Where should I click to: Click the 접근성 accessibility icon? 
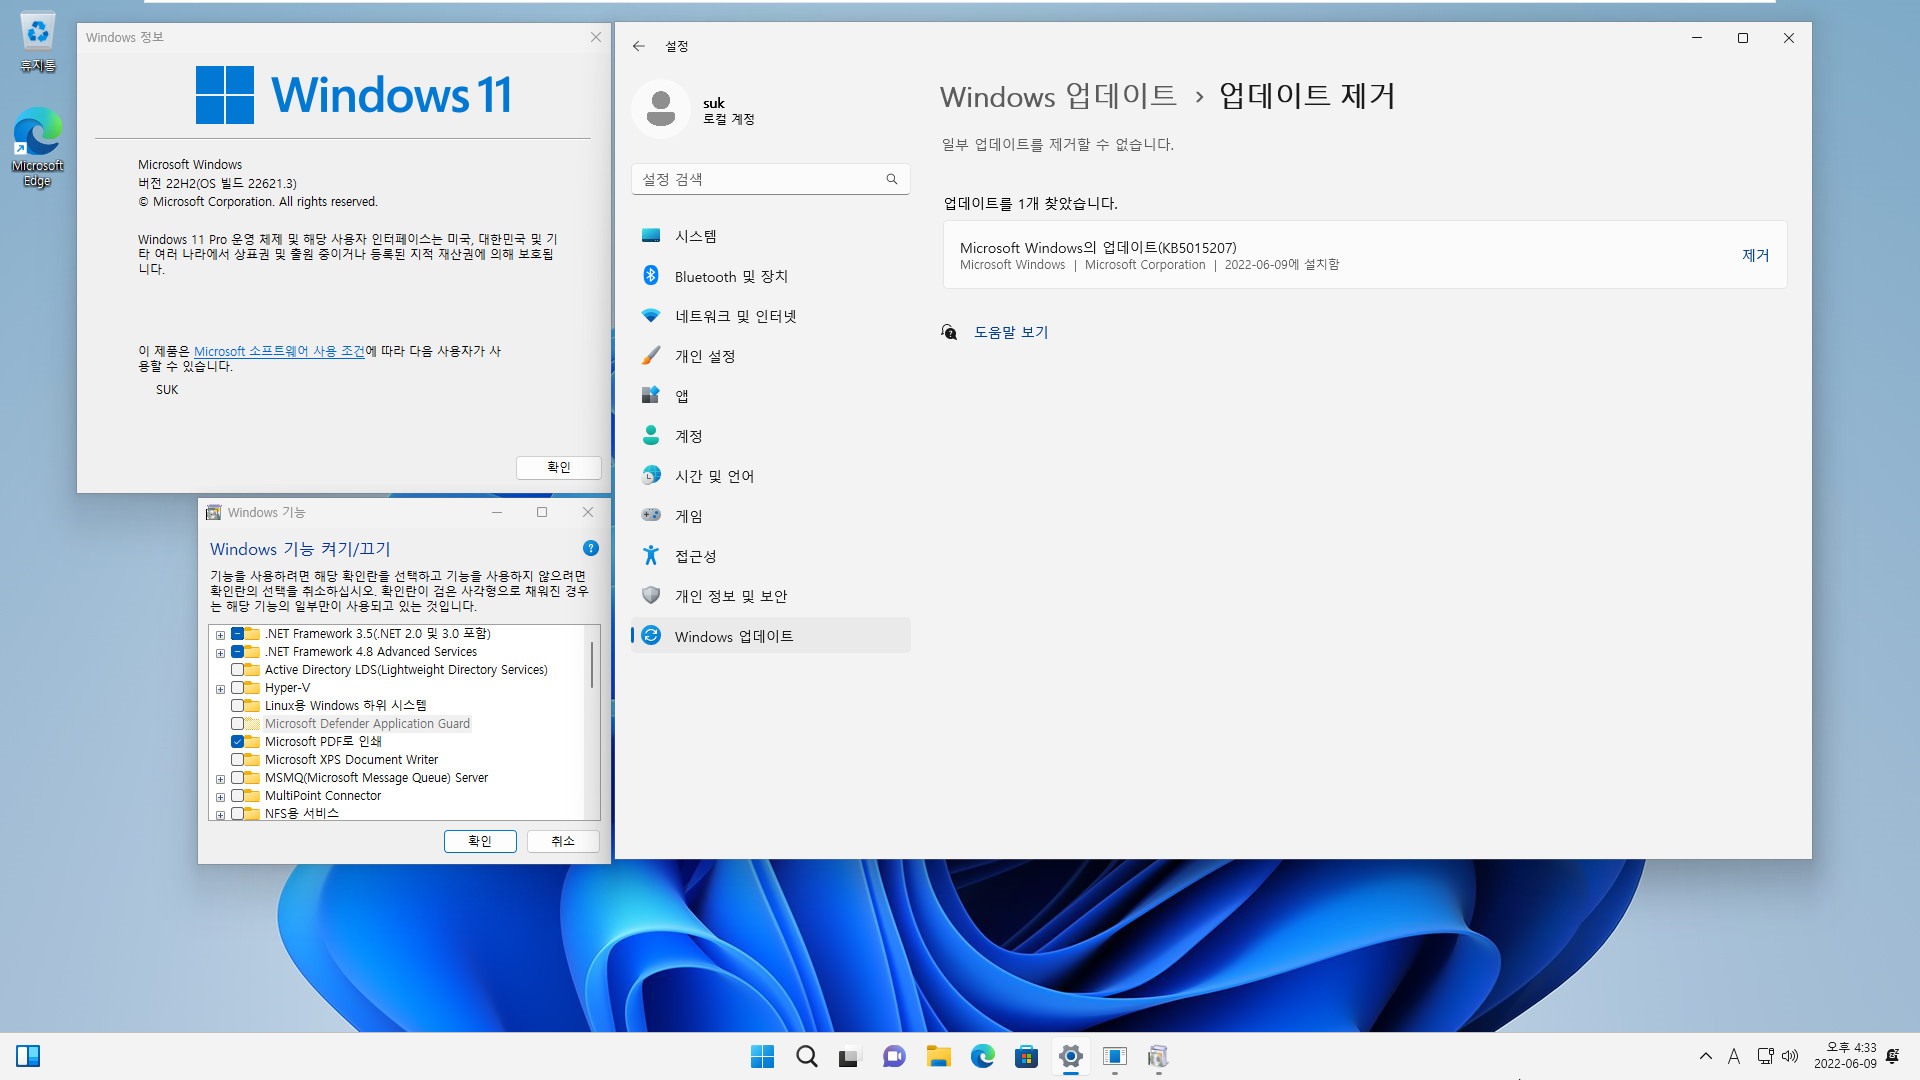tap(651, 556)
